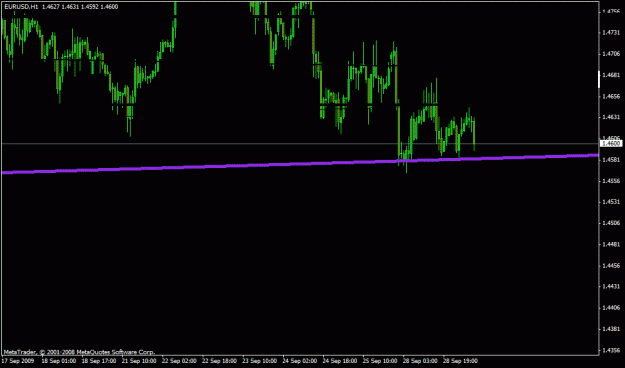This screenshot has width=625, height=368.
Task: Click the EURUSD,H1 chart title text
Action: coord(21,7)
